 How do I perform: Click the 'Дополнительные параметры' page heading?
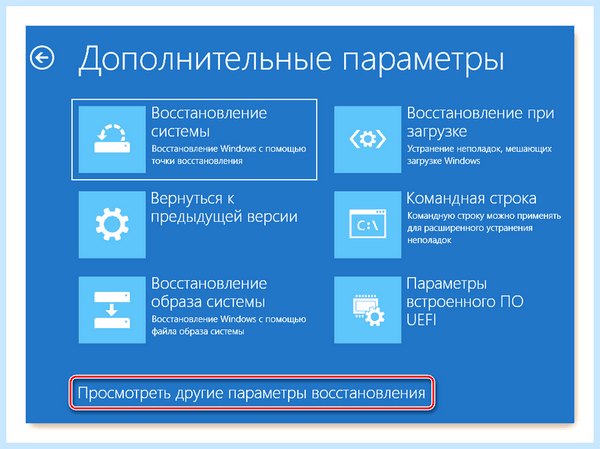click(x=291, y=60)
